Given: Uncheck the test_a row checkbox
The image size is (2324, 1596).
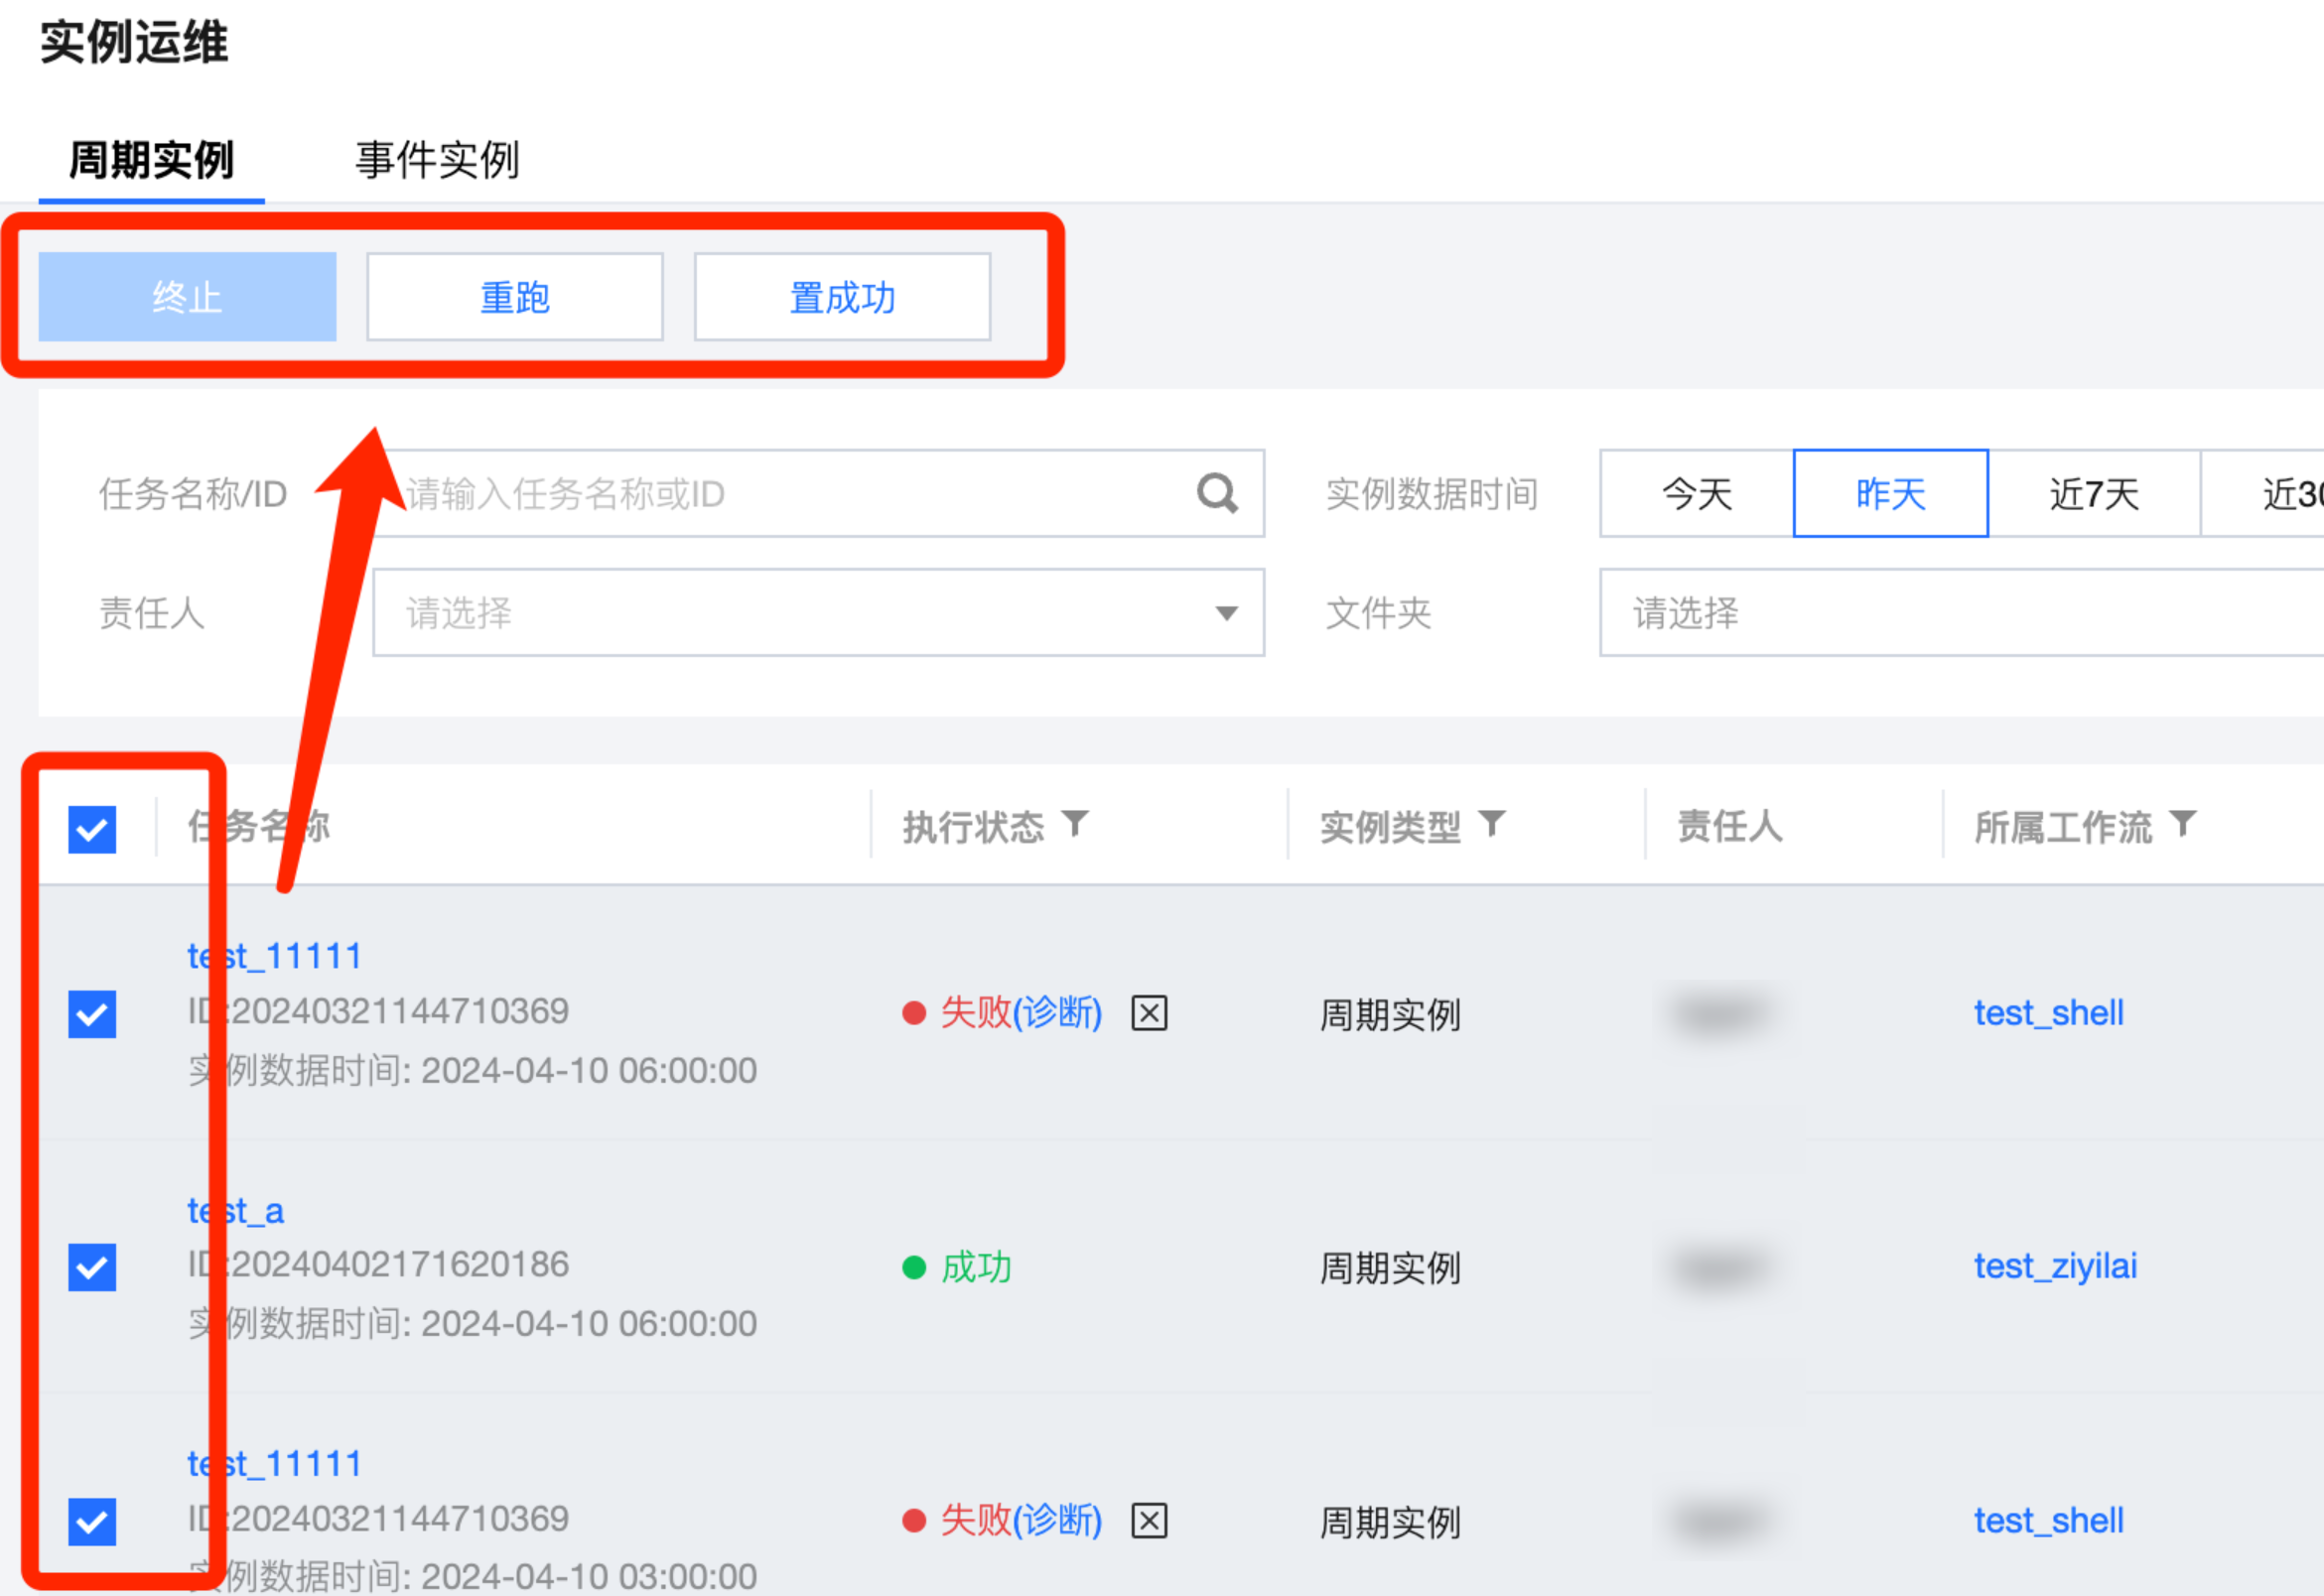Looking at the screenshot, I should pos(92,1267).
